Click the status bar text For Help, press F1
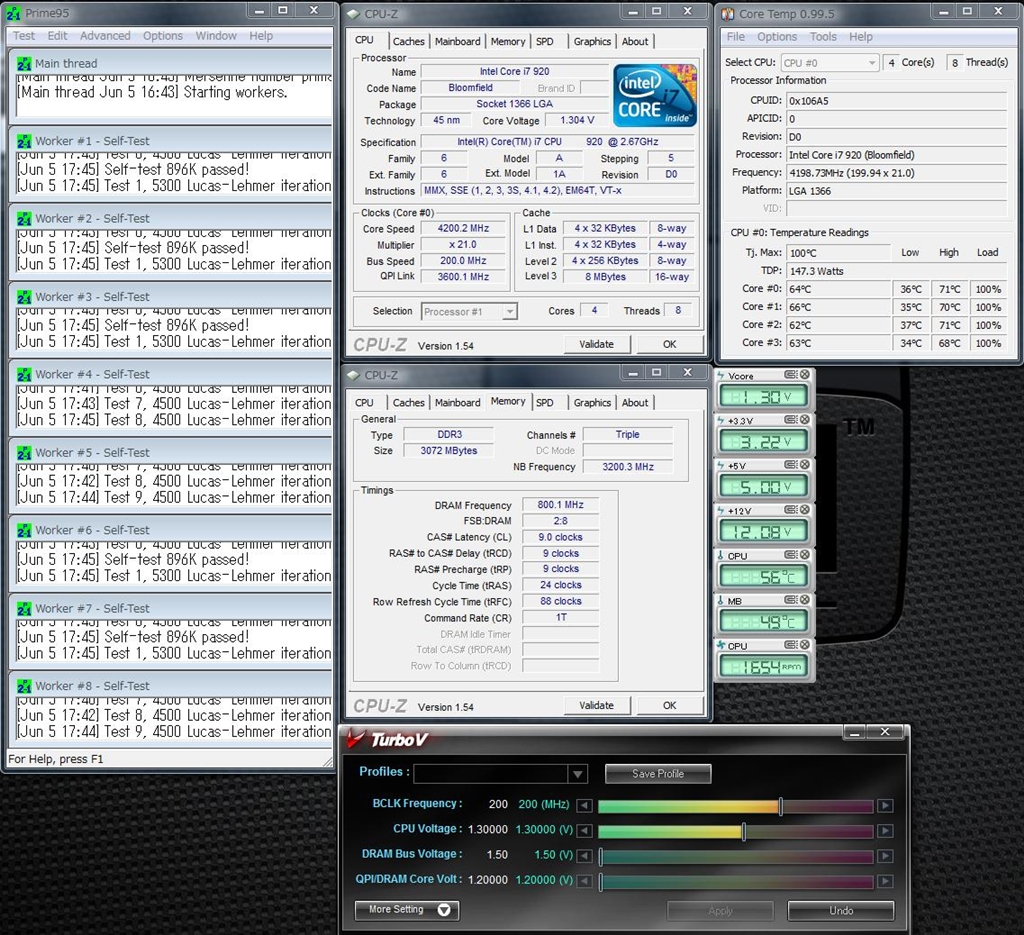This screenshot has height=935, width=1024. pos(56,759)
